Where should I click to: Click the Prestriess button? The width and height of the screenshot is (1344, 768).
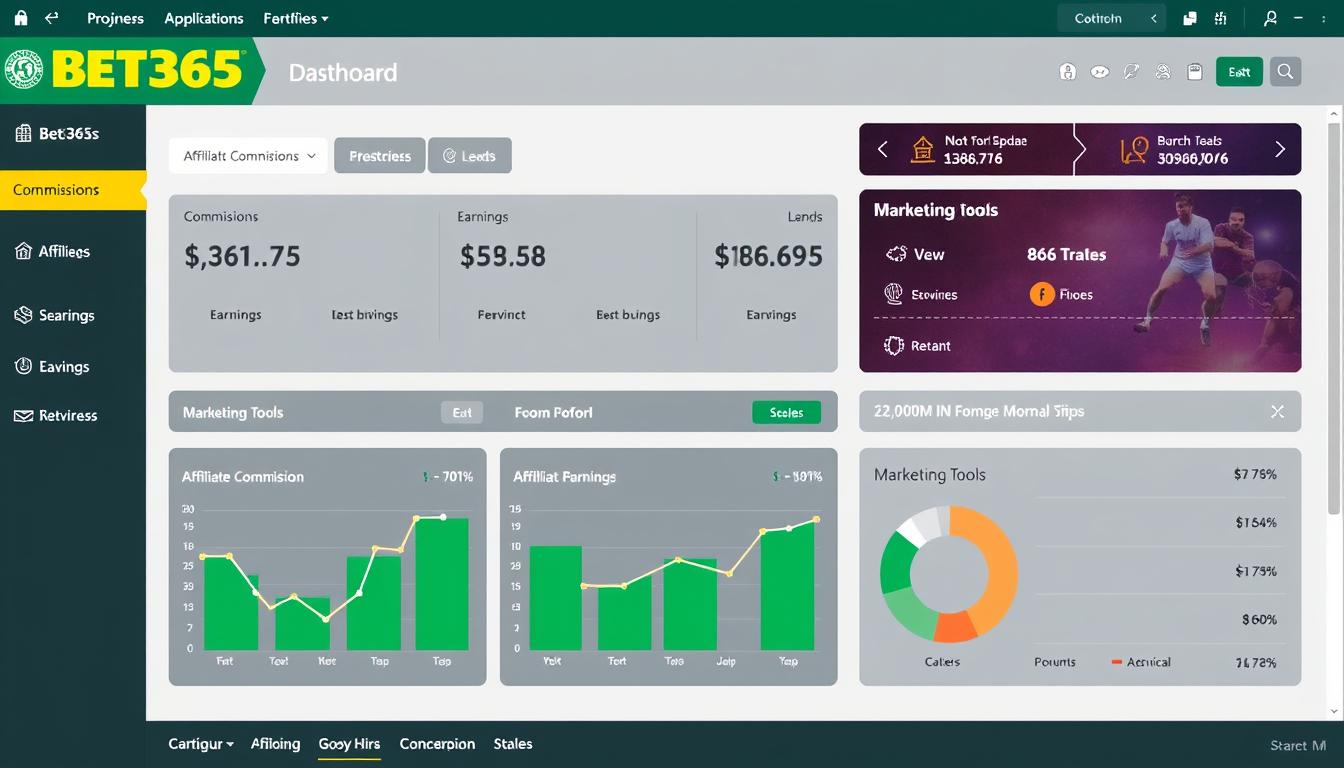(x=380, y=156)
